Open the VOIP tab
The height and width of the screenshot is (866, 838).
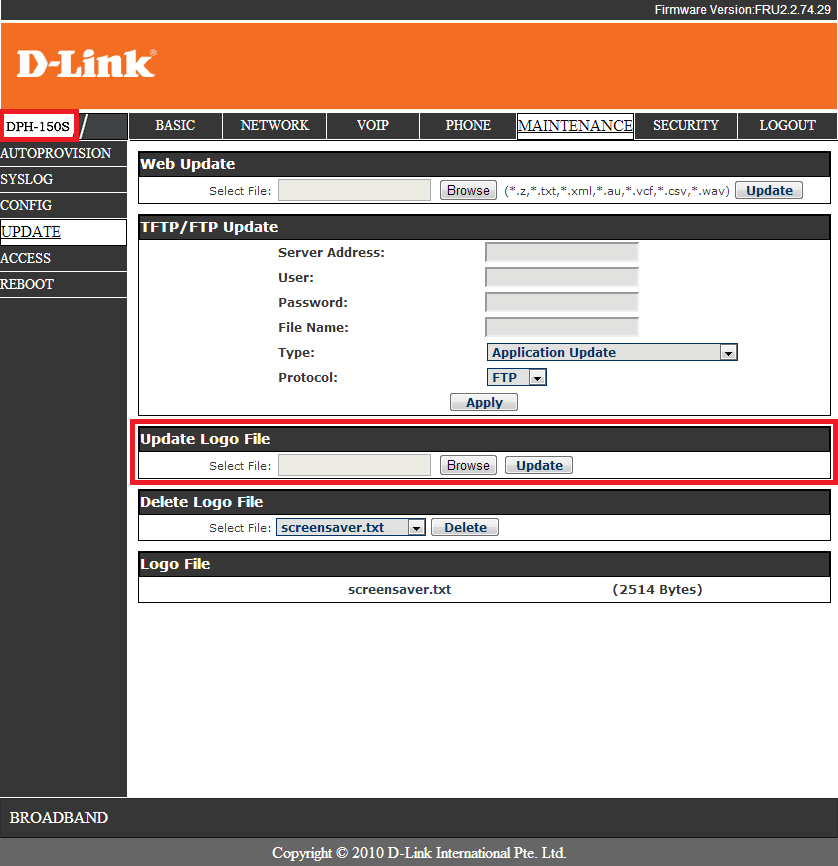373,126
